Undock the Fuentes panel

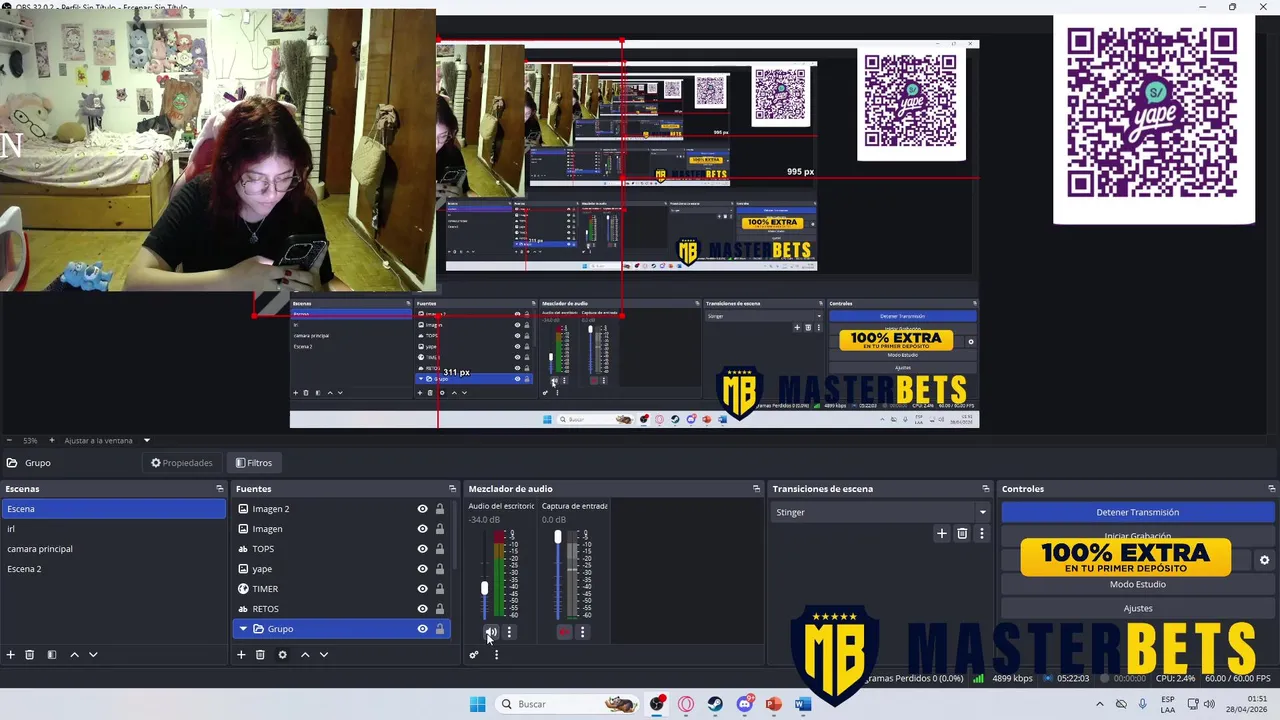click(x=452, y=489)
